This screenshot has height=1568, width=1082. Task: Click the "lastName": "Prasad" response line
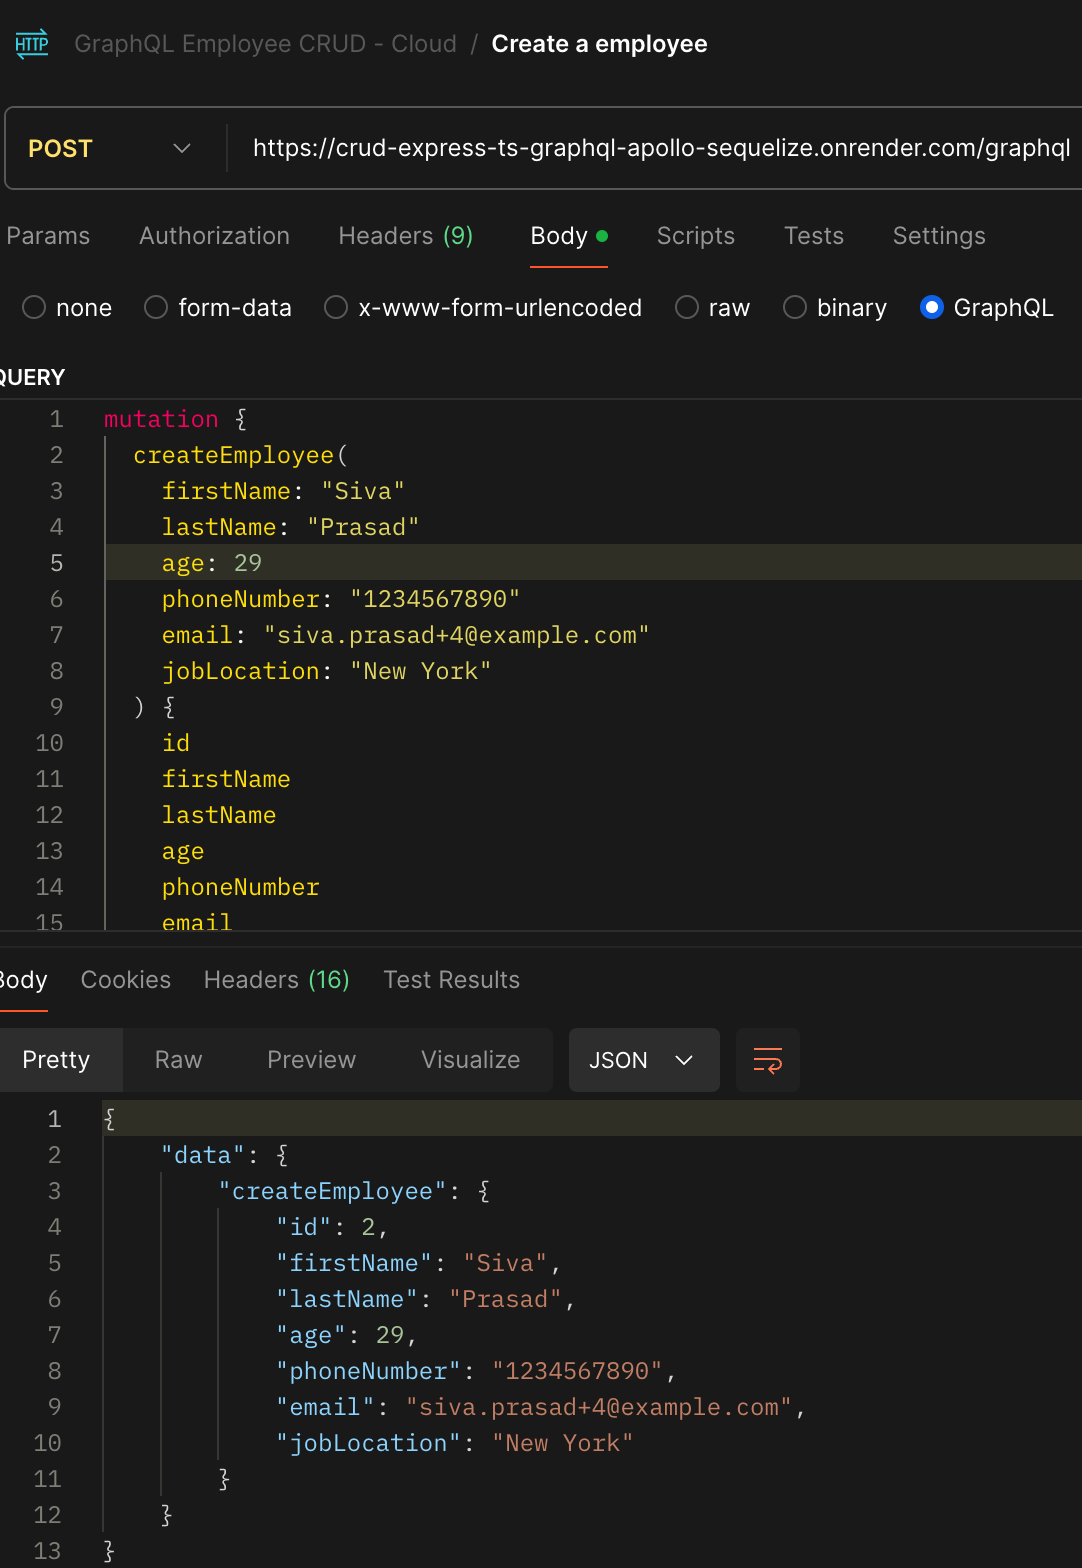click(x=426, y=1299)
